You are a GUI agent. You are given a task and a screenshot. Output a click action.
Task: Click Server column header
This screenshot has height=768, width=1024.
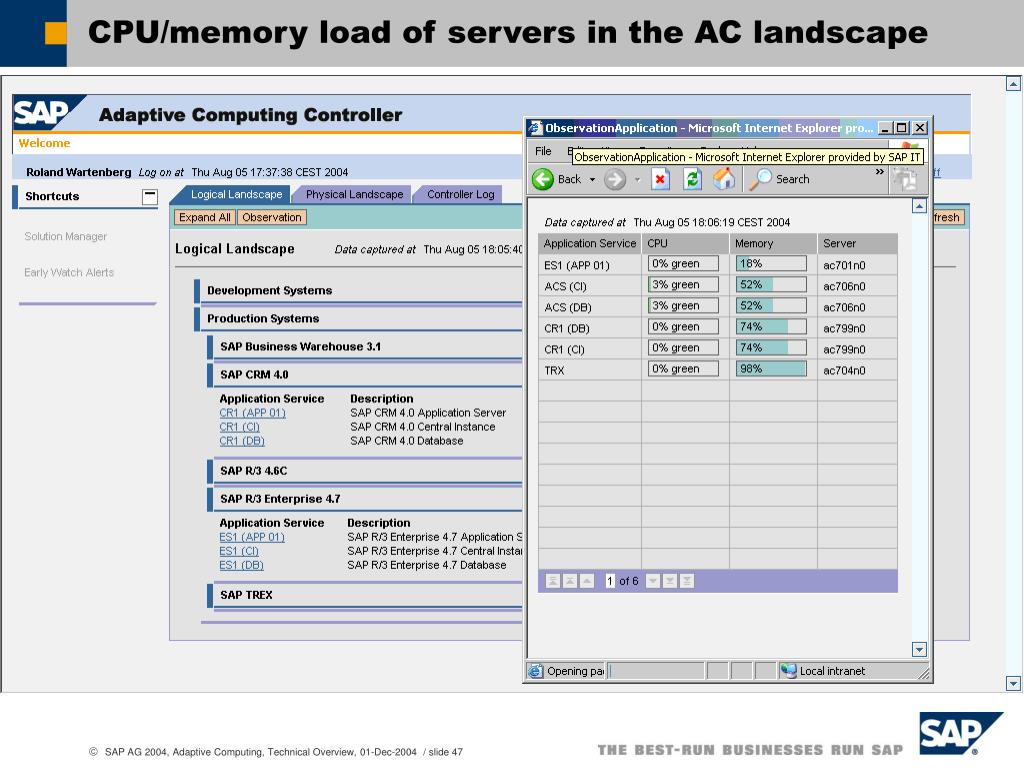click(857, 244)
